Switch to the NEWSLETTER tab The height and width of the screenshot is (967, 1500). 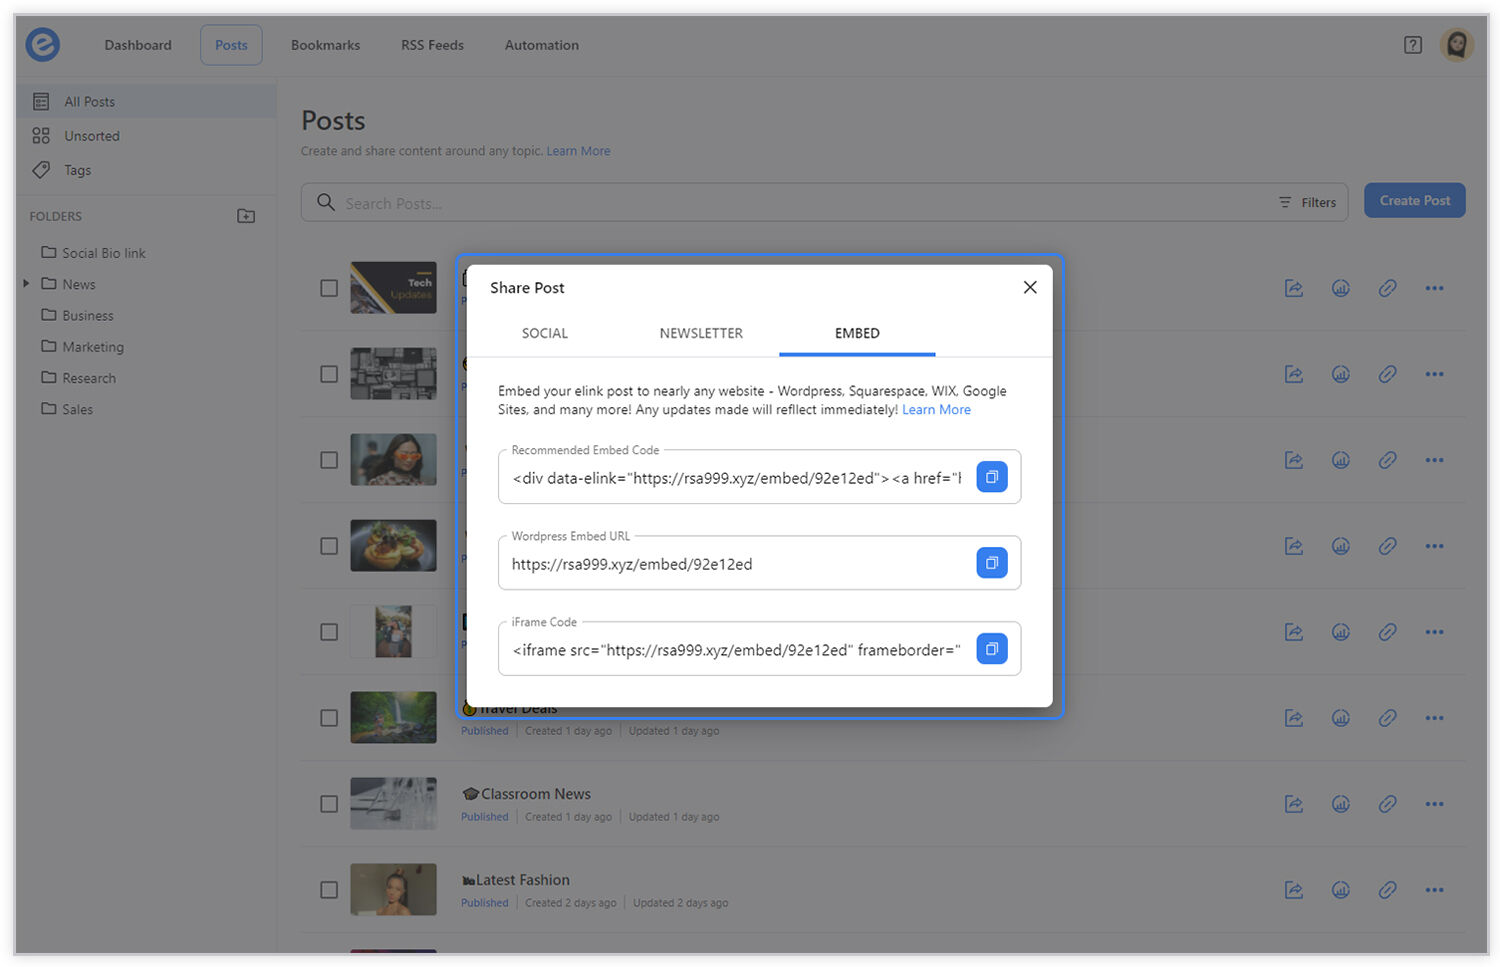pyautogui.click(x=701, y=333)
